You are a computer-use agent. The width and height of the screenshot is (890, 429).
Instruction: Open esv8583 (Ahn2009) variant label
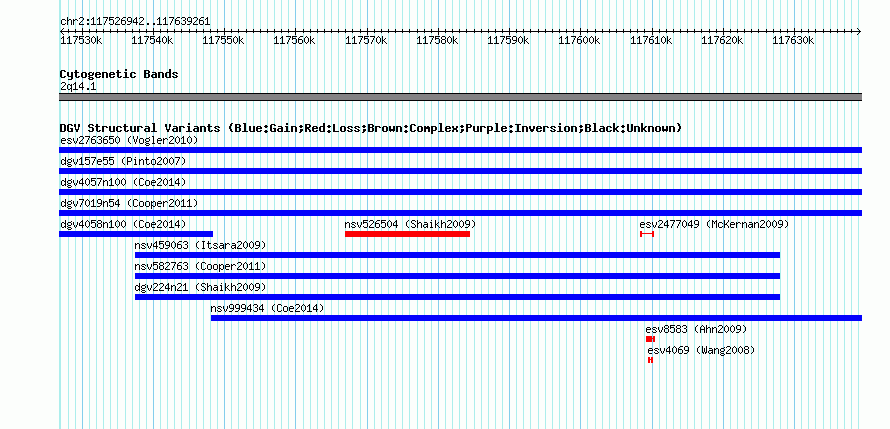point(696,329)
